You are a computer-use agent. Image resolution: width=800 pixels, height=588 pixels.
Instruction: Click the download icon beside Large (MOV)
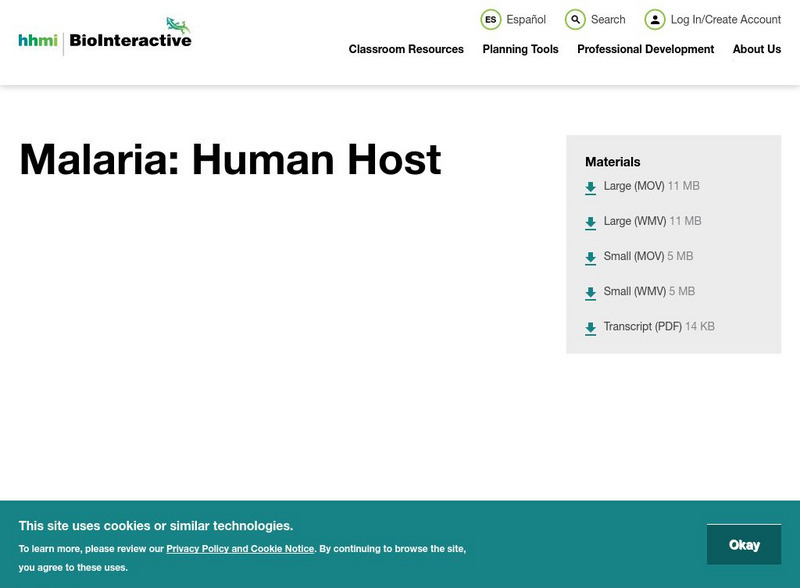[589, 186]
